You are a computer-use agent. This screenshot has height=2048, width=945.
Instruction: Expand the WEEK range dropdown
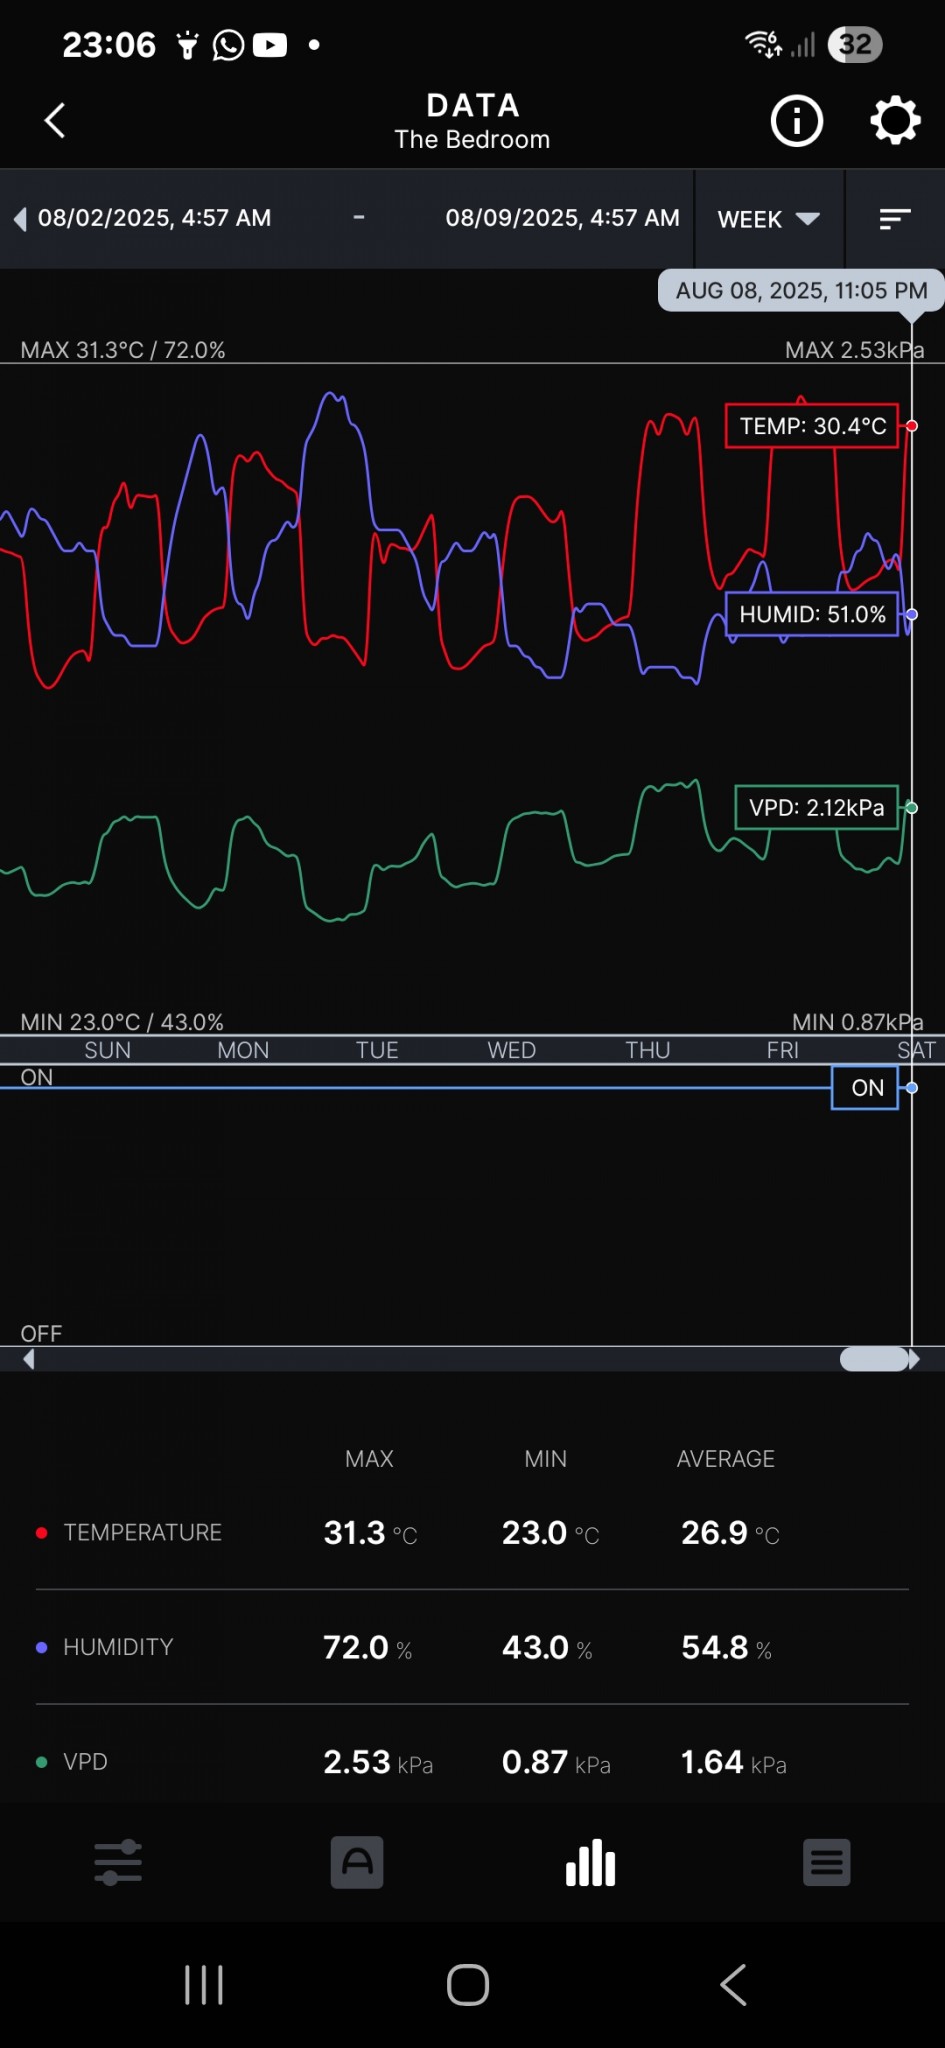(x=768, y=219)
